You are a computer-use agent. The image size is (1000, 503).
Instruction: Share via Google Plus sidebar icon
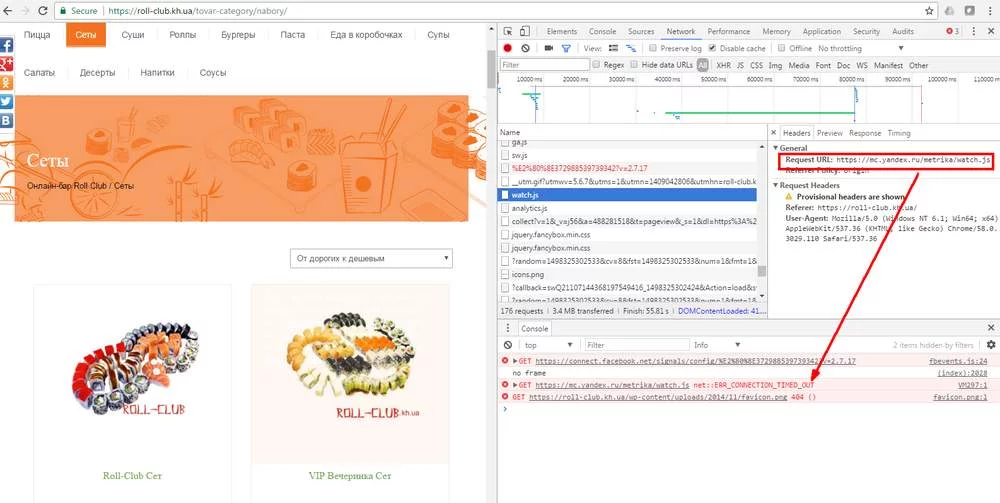6,64
